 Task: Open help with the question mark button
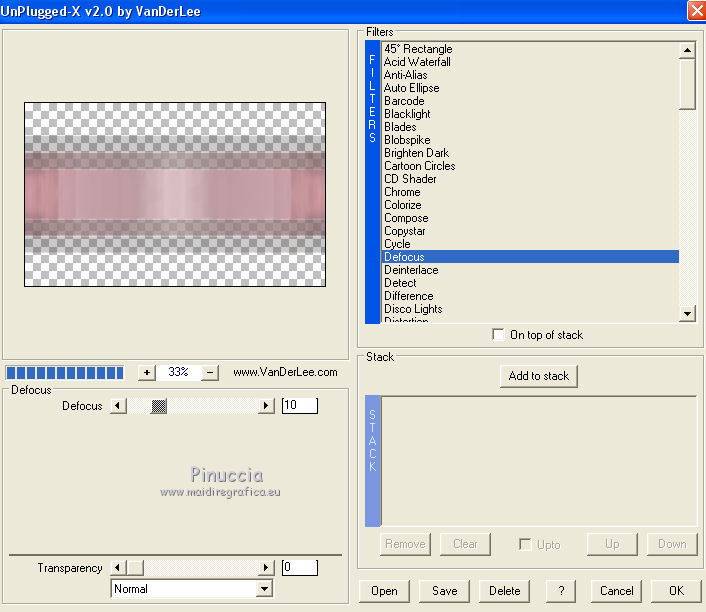pos(561,591)
